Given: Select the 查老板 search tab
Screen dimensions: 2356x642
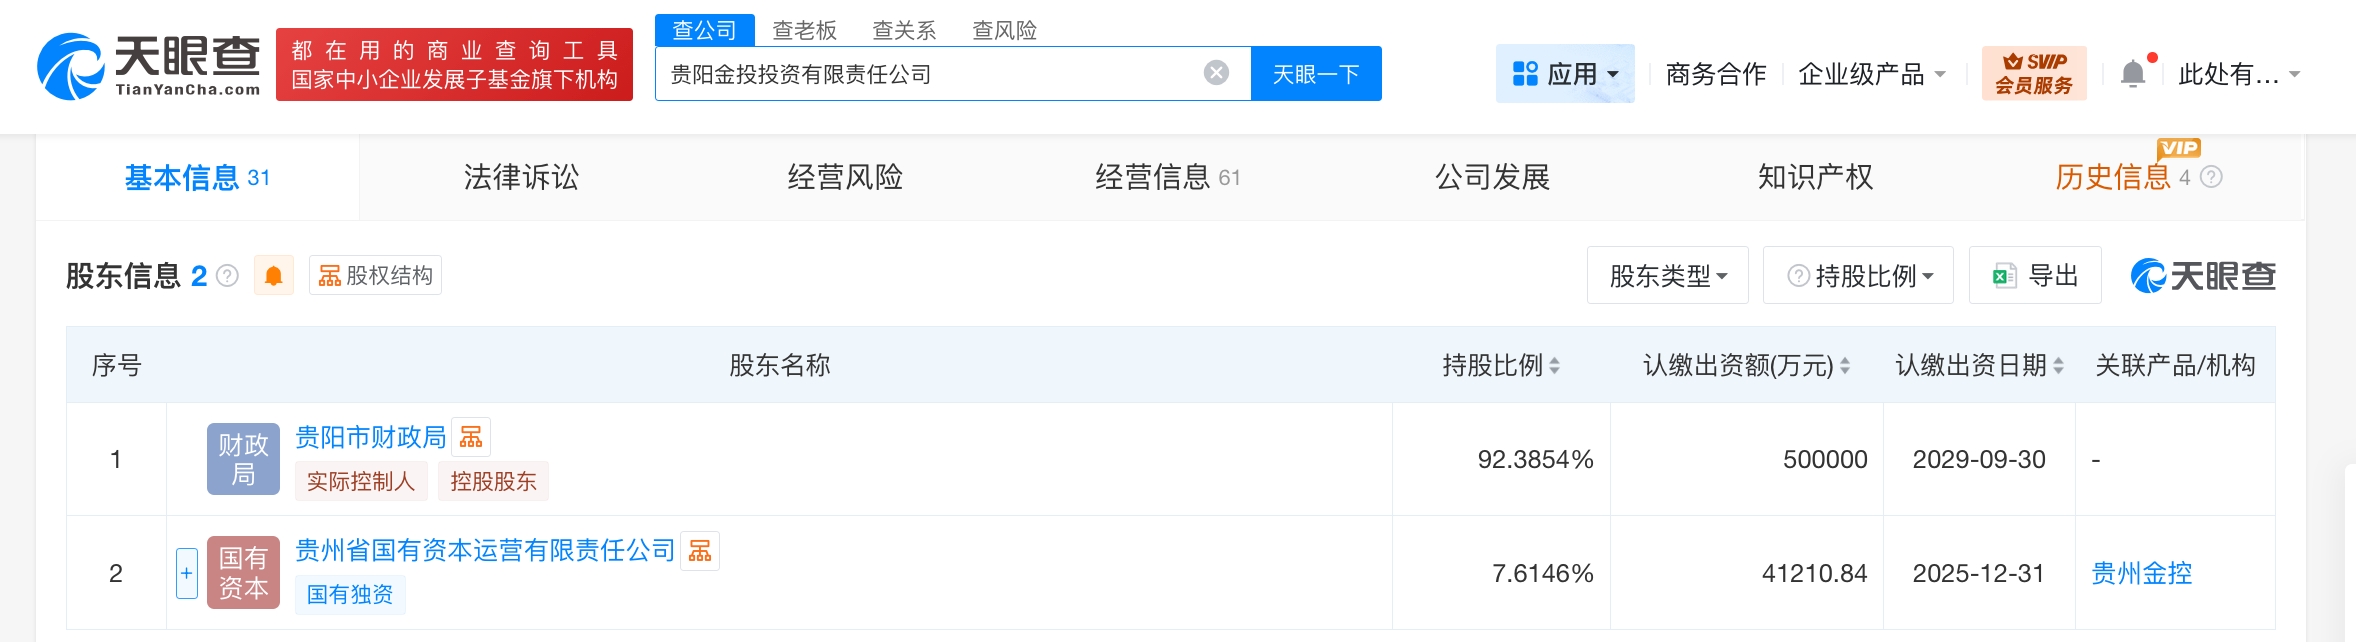Looking at the screenshot, I should click(x=804, y=30).
